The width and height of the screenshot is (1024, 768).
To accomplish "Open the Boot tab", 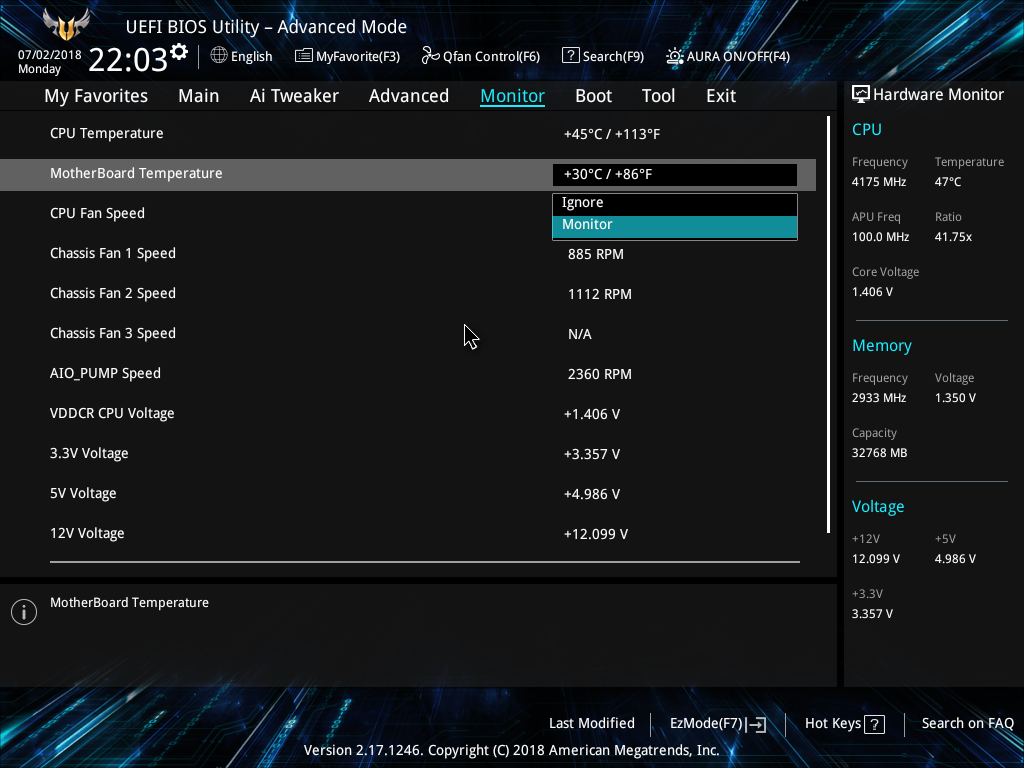I will coord(594,96).
